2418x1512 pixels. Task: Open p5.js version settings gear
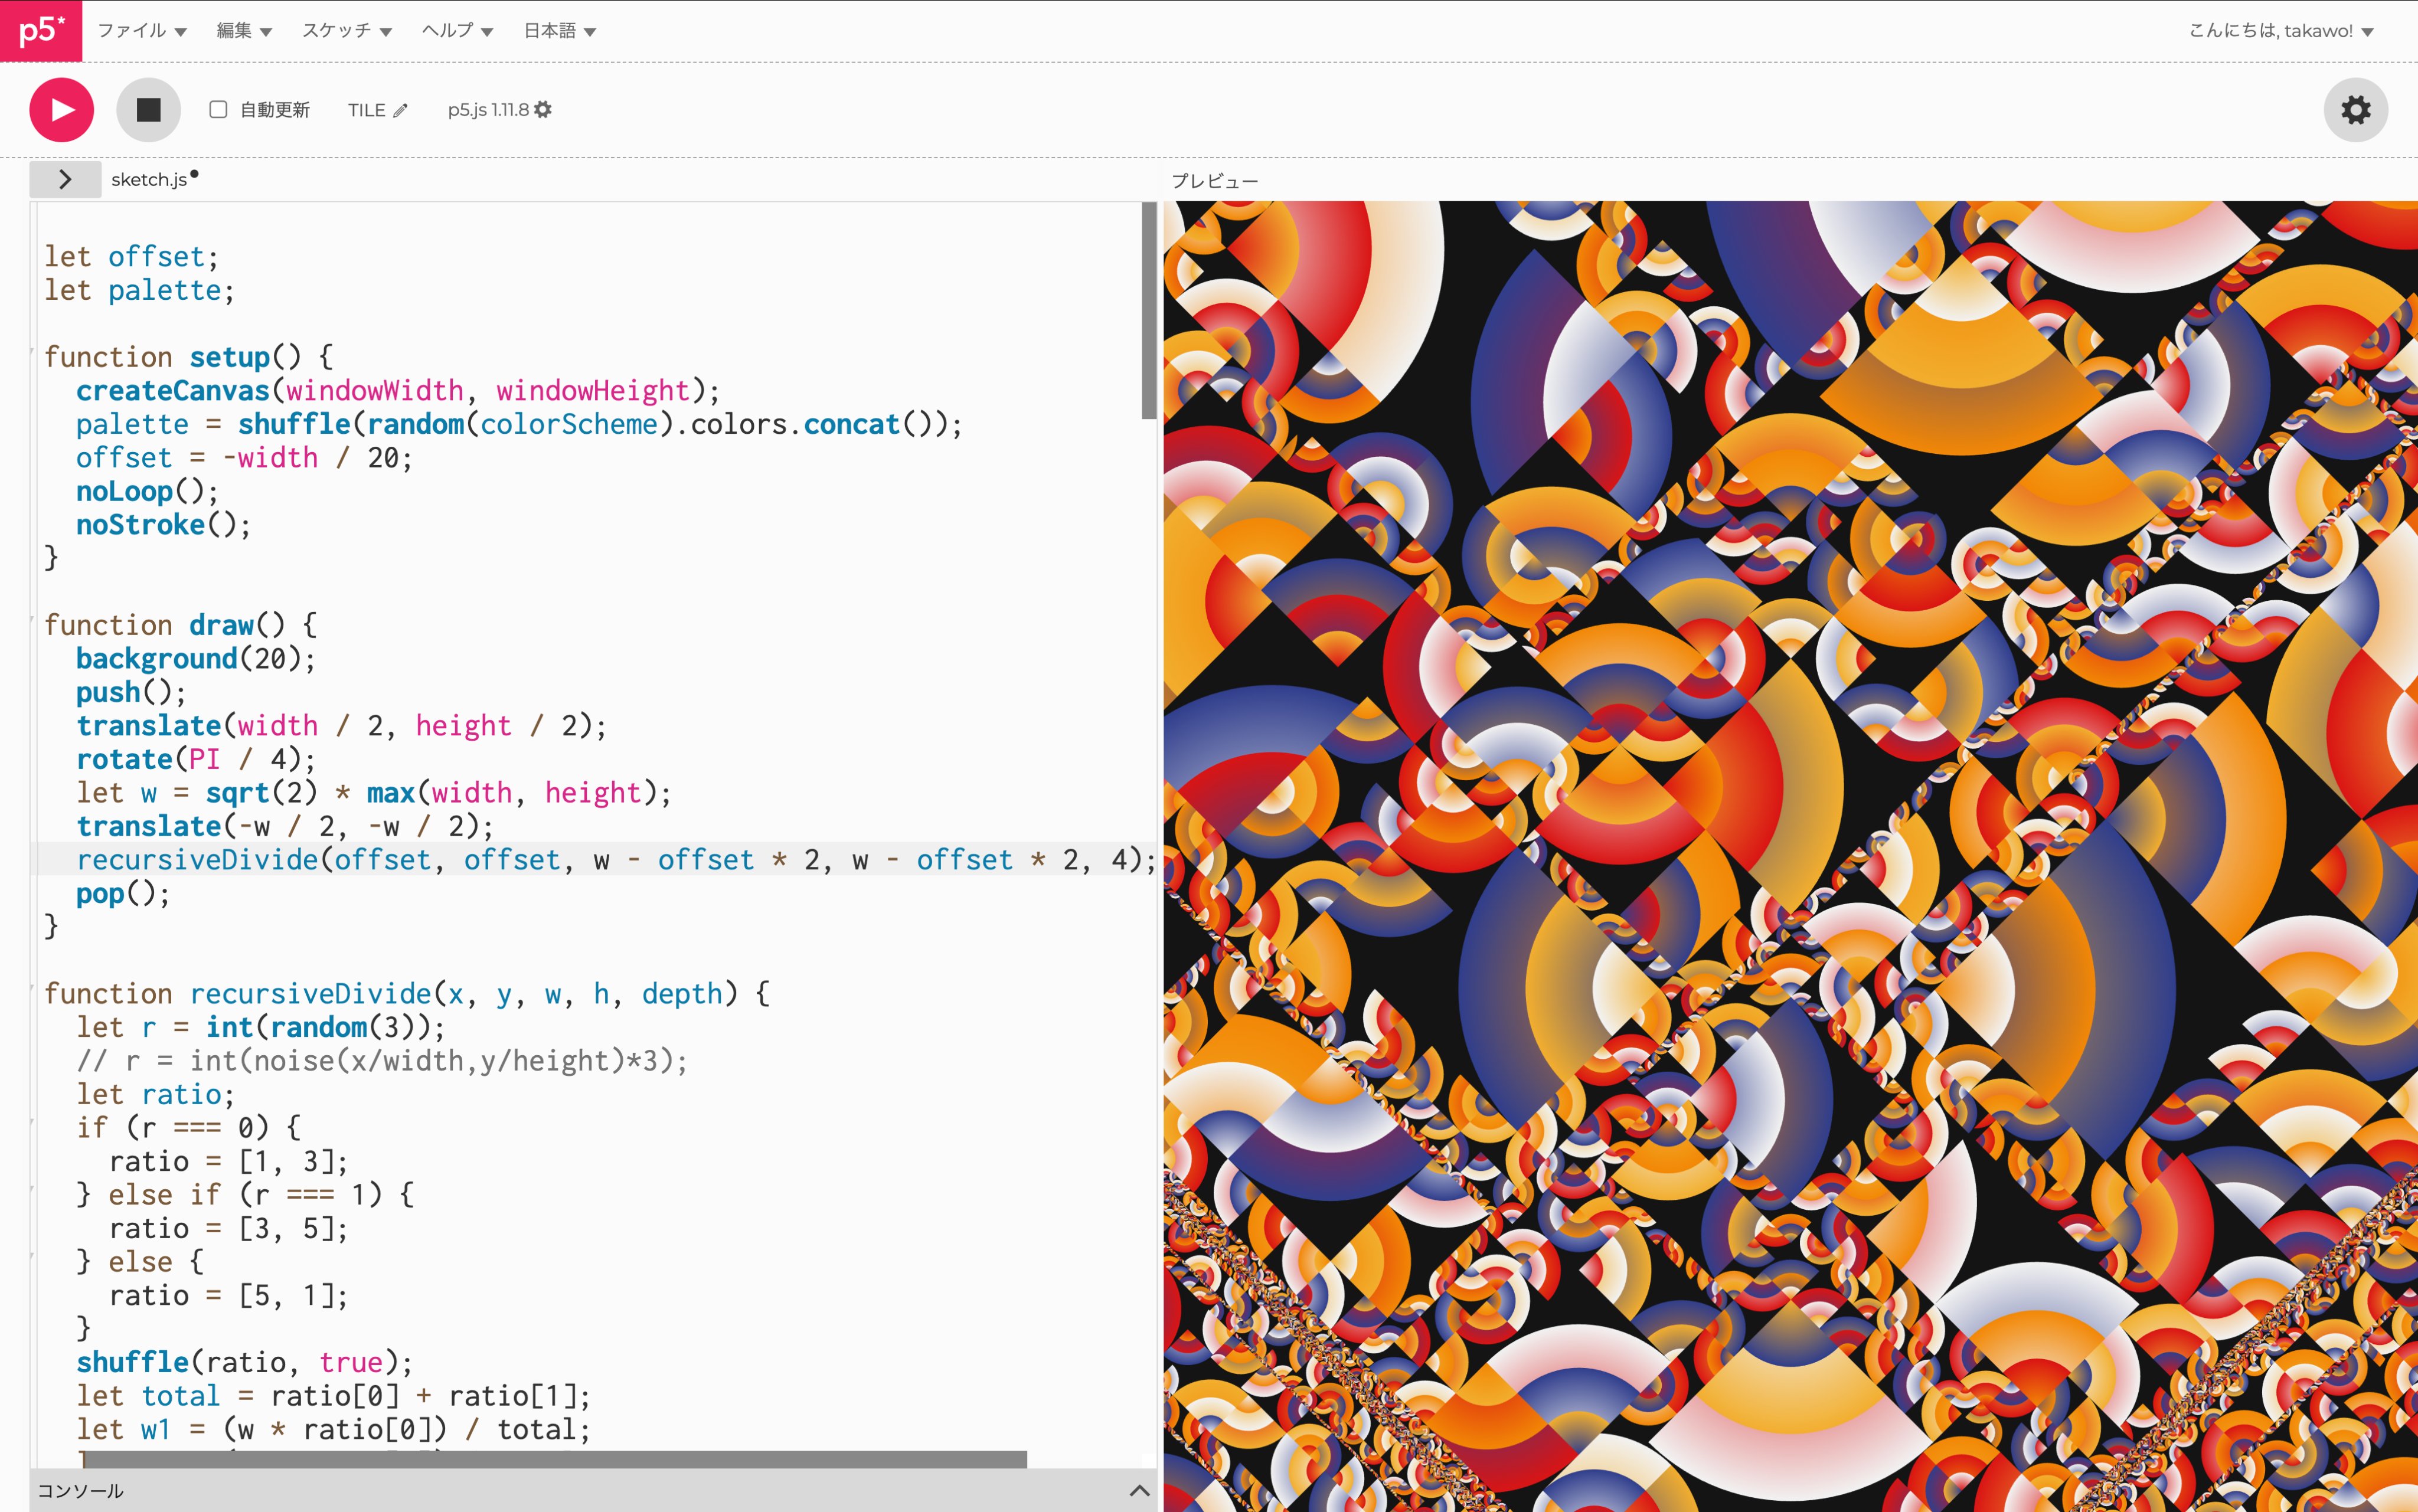pos(543,110)
